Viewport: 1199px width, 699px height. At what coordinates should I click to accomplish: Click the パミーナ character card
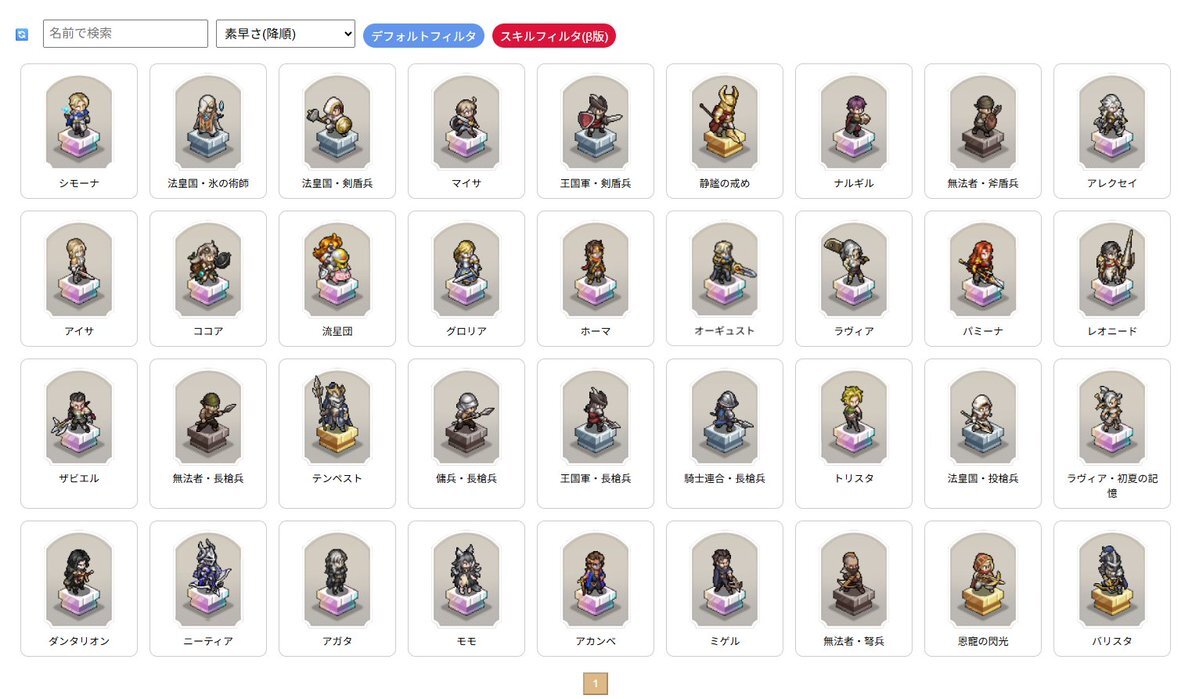coord(983,278)
